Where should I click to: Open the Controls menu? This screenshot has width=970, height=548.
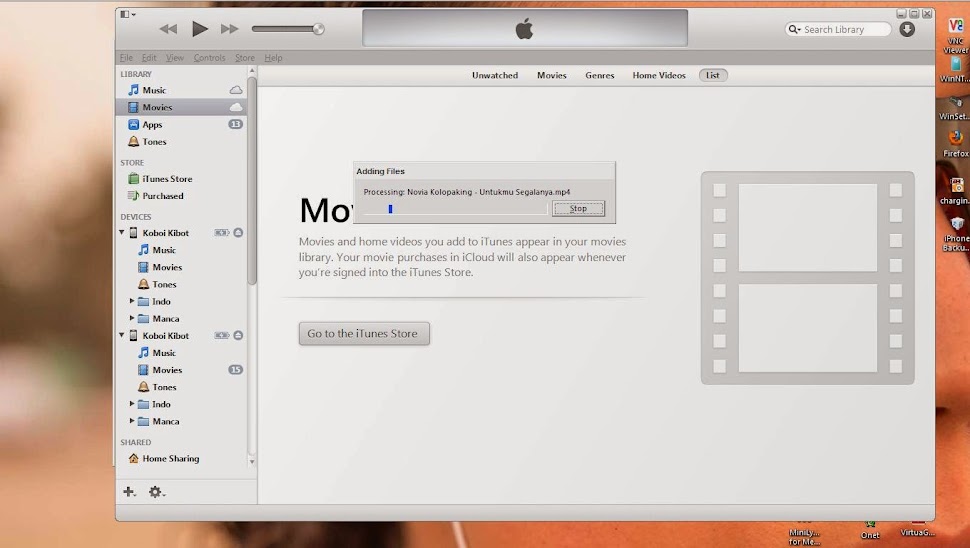(x=209, y=58)
